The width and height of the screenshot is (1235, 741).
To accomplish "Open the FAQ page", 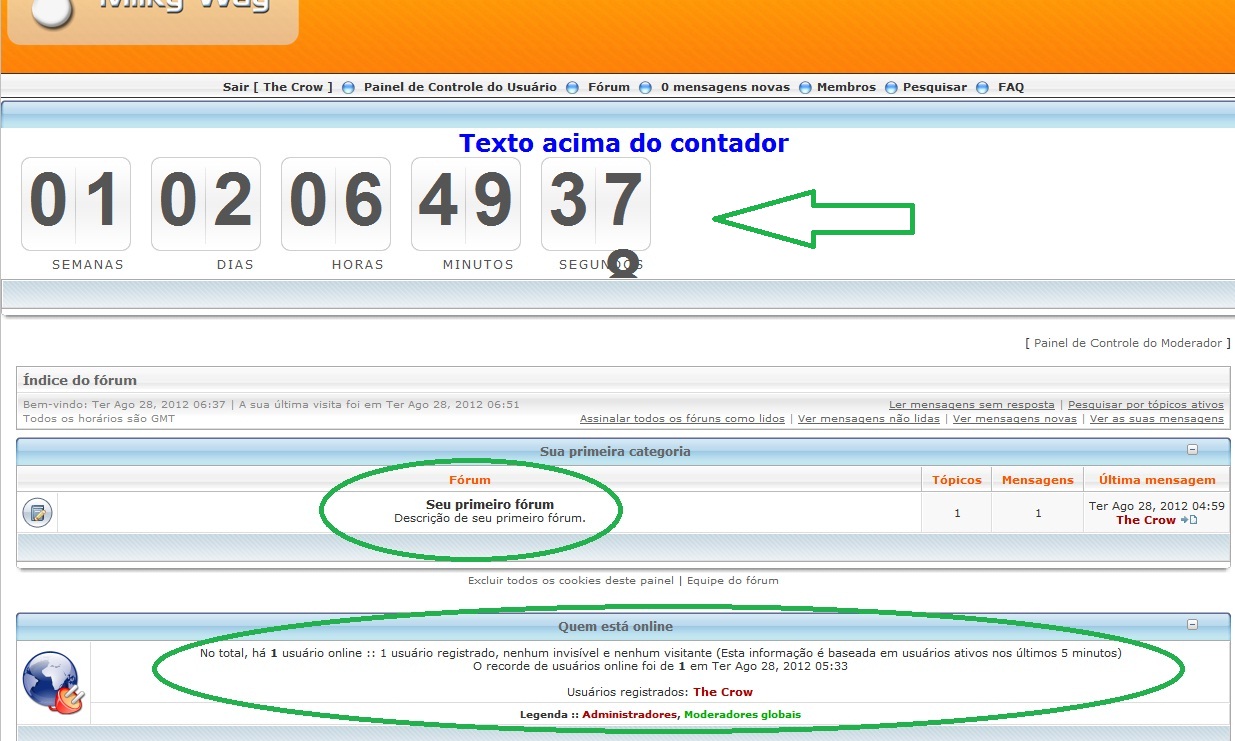I will (x=1011, y=87).
